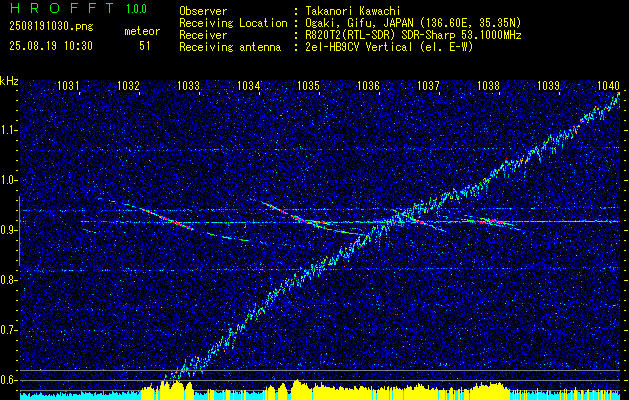Click the 1038 time axis label

[x=489, y=85]
